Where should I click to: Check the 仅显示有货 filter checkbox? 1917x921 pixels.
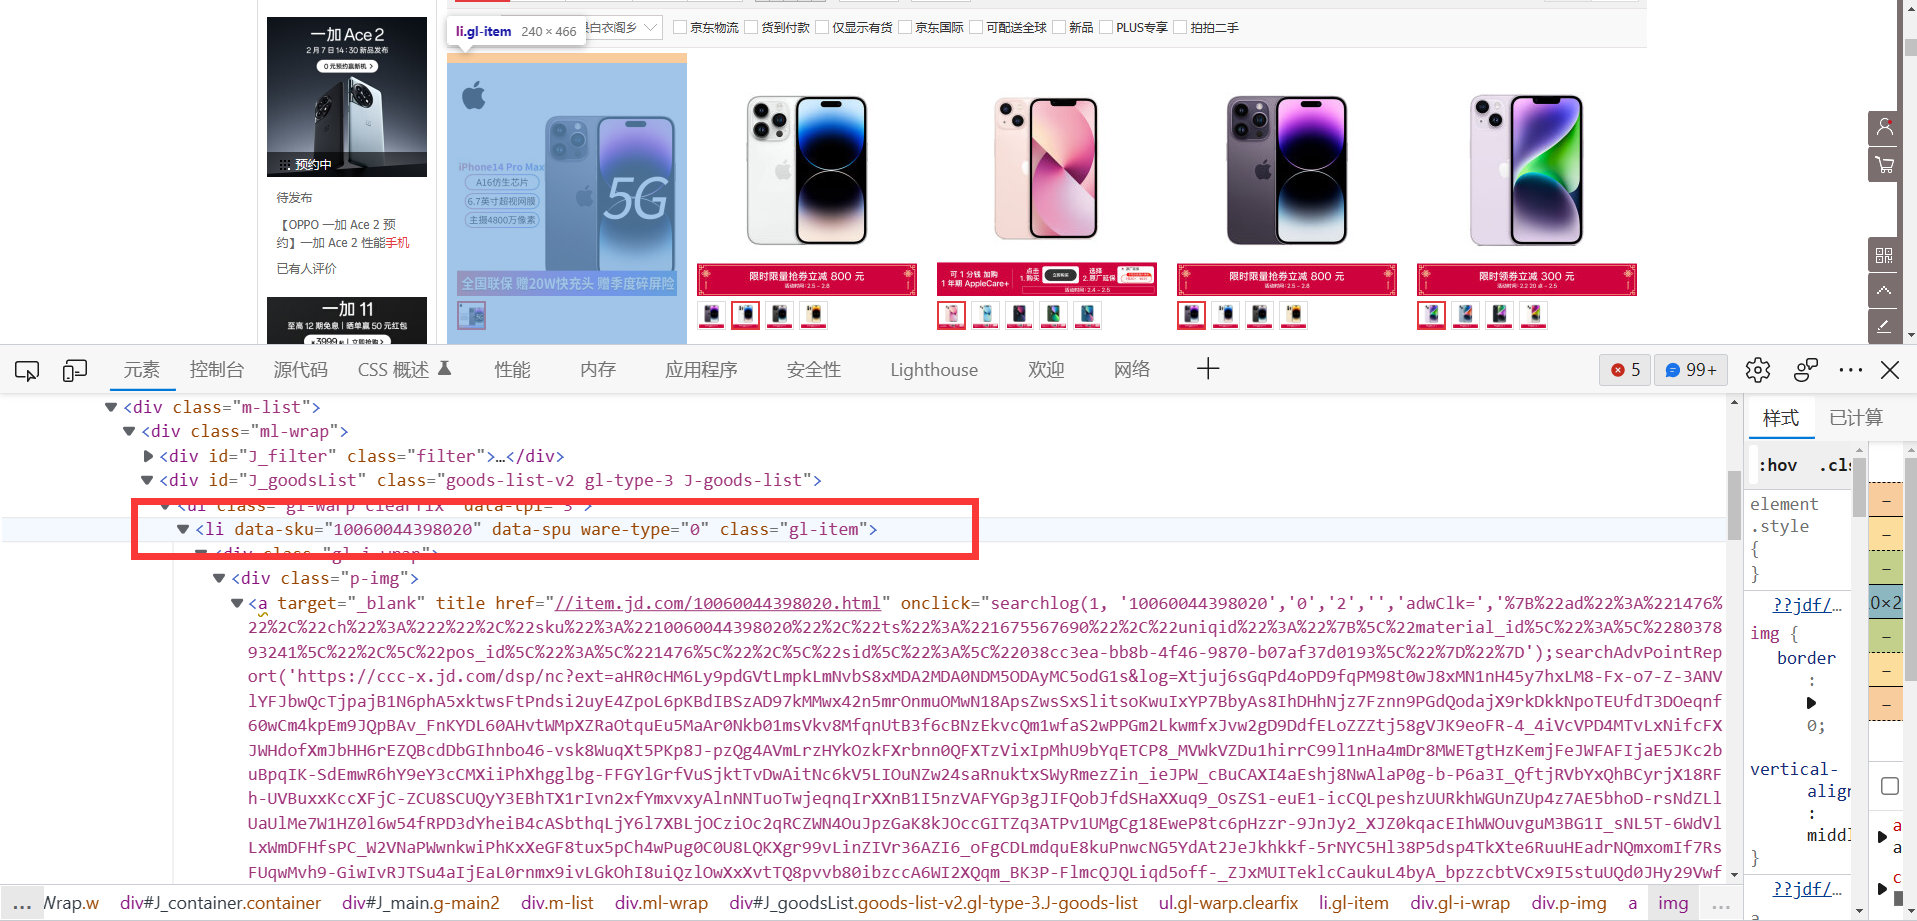822,27
